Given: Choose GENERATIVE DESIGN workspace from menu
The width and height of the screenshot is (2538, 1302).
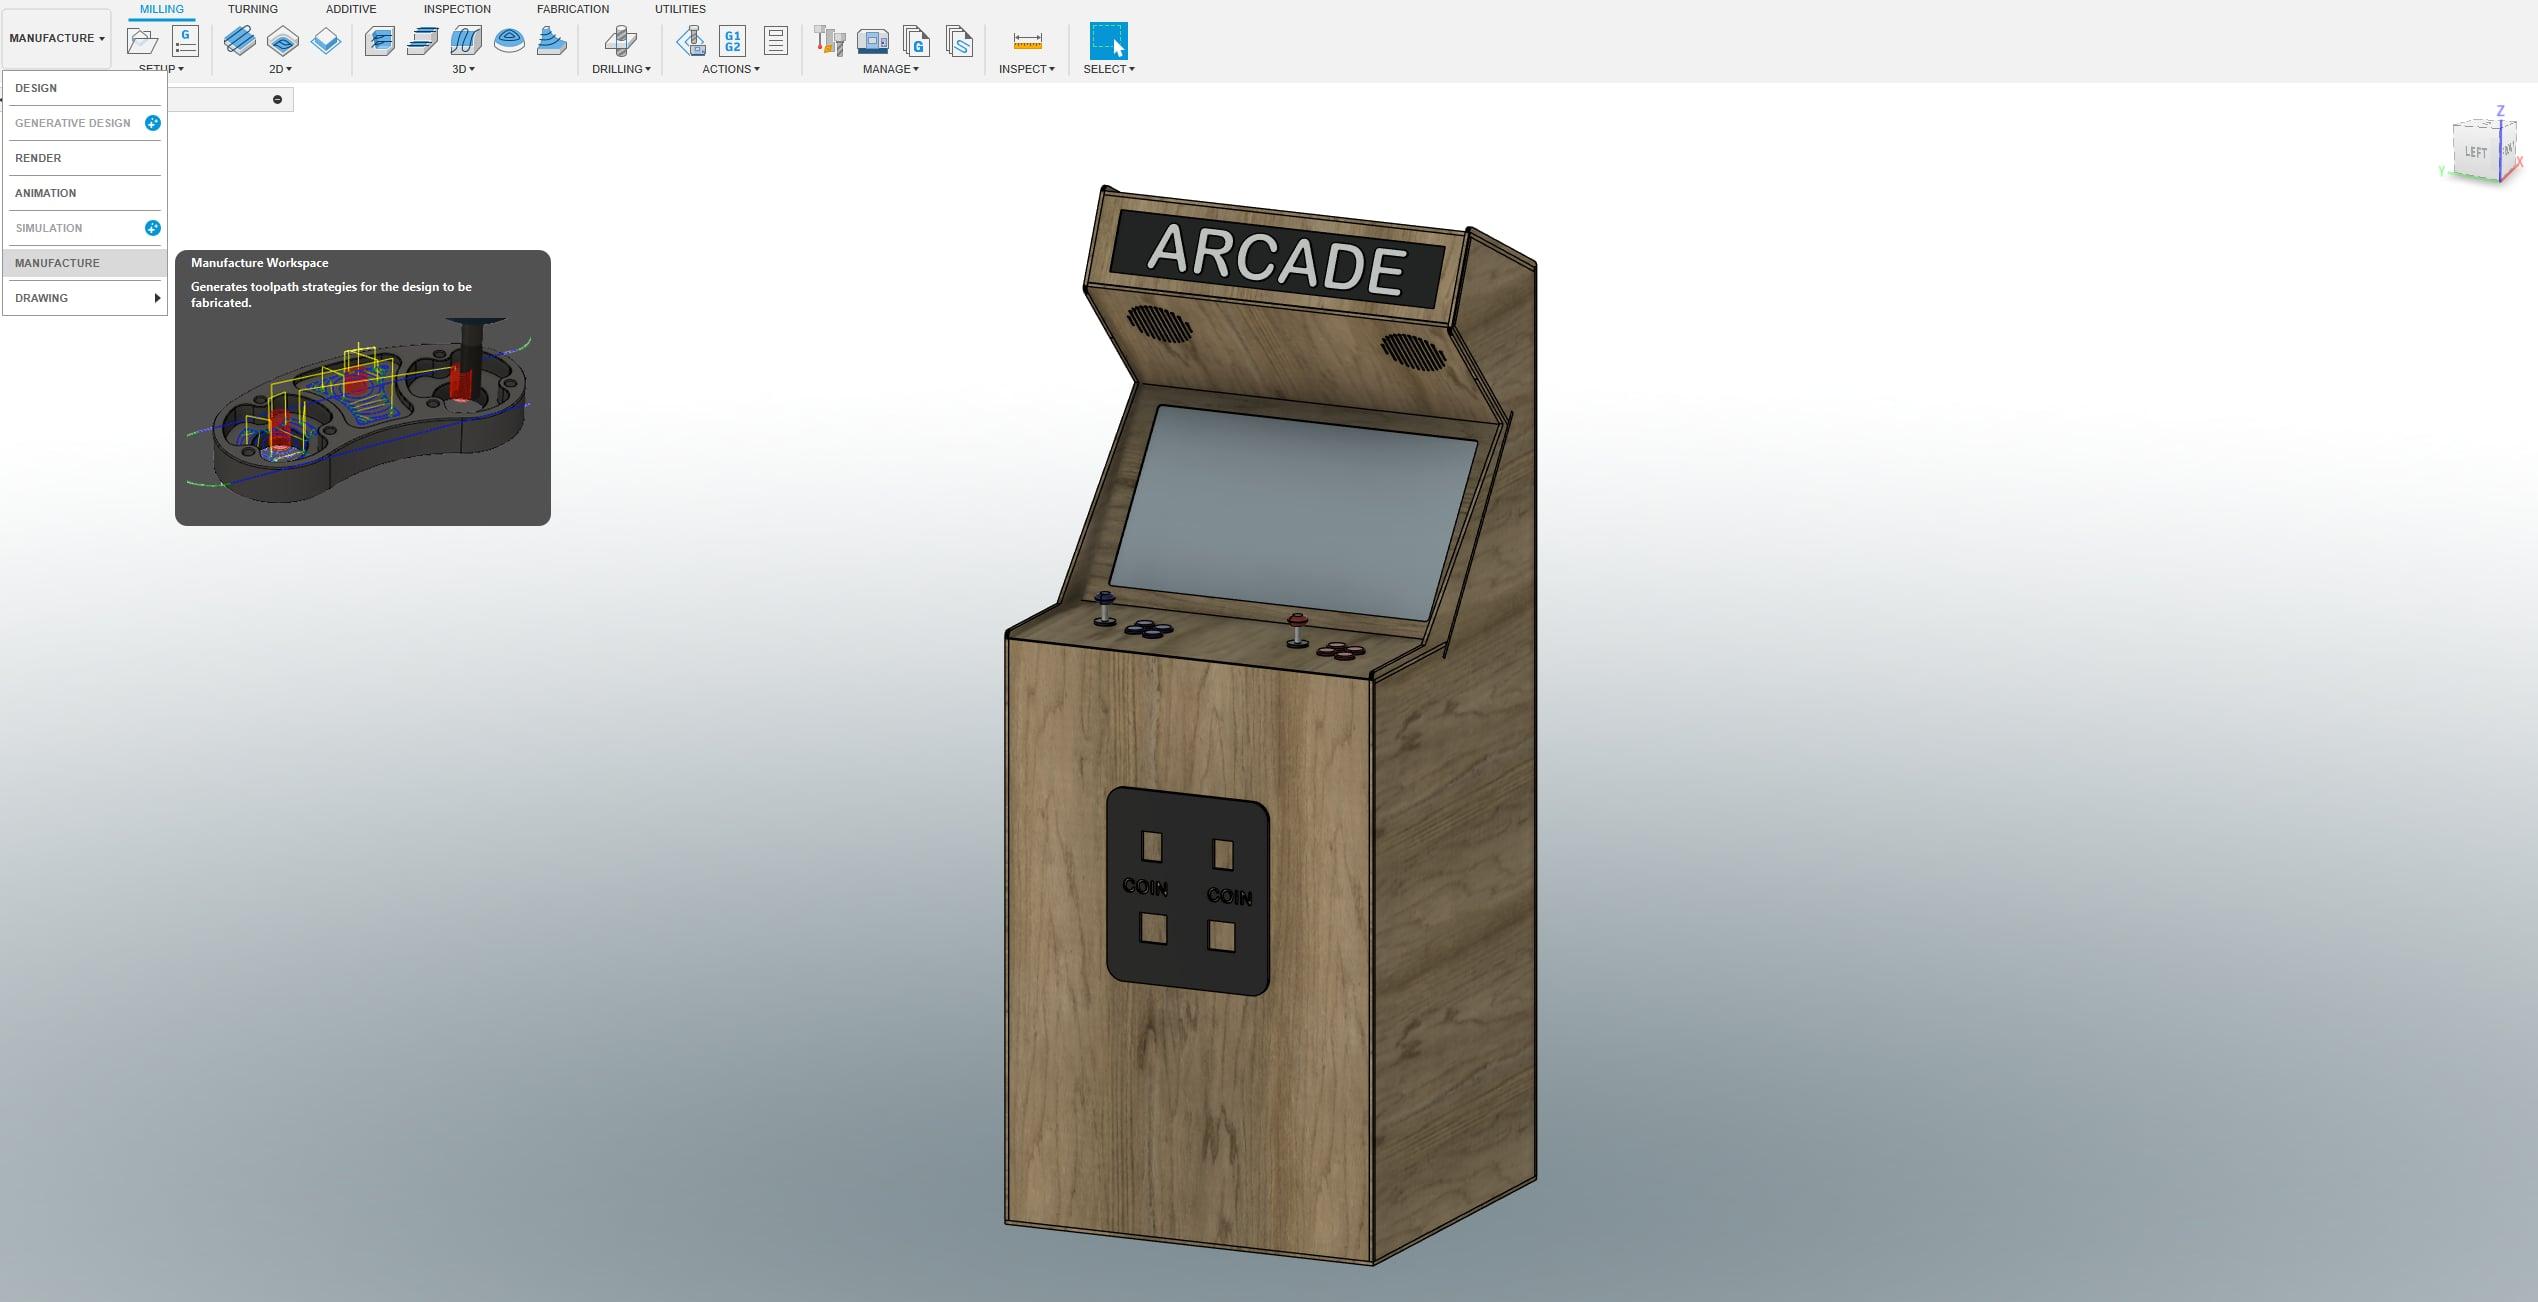Looking at the screenshot, I should click(x=85, y=123).
